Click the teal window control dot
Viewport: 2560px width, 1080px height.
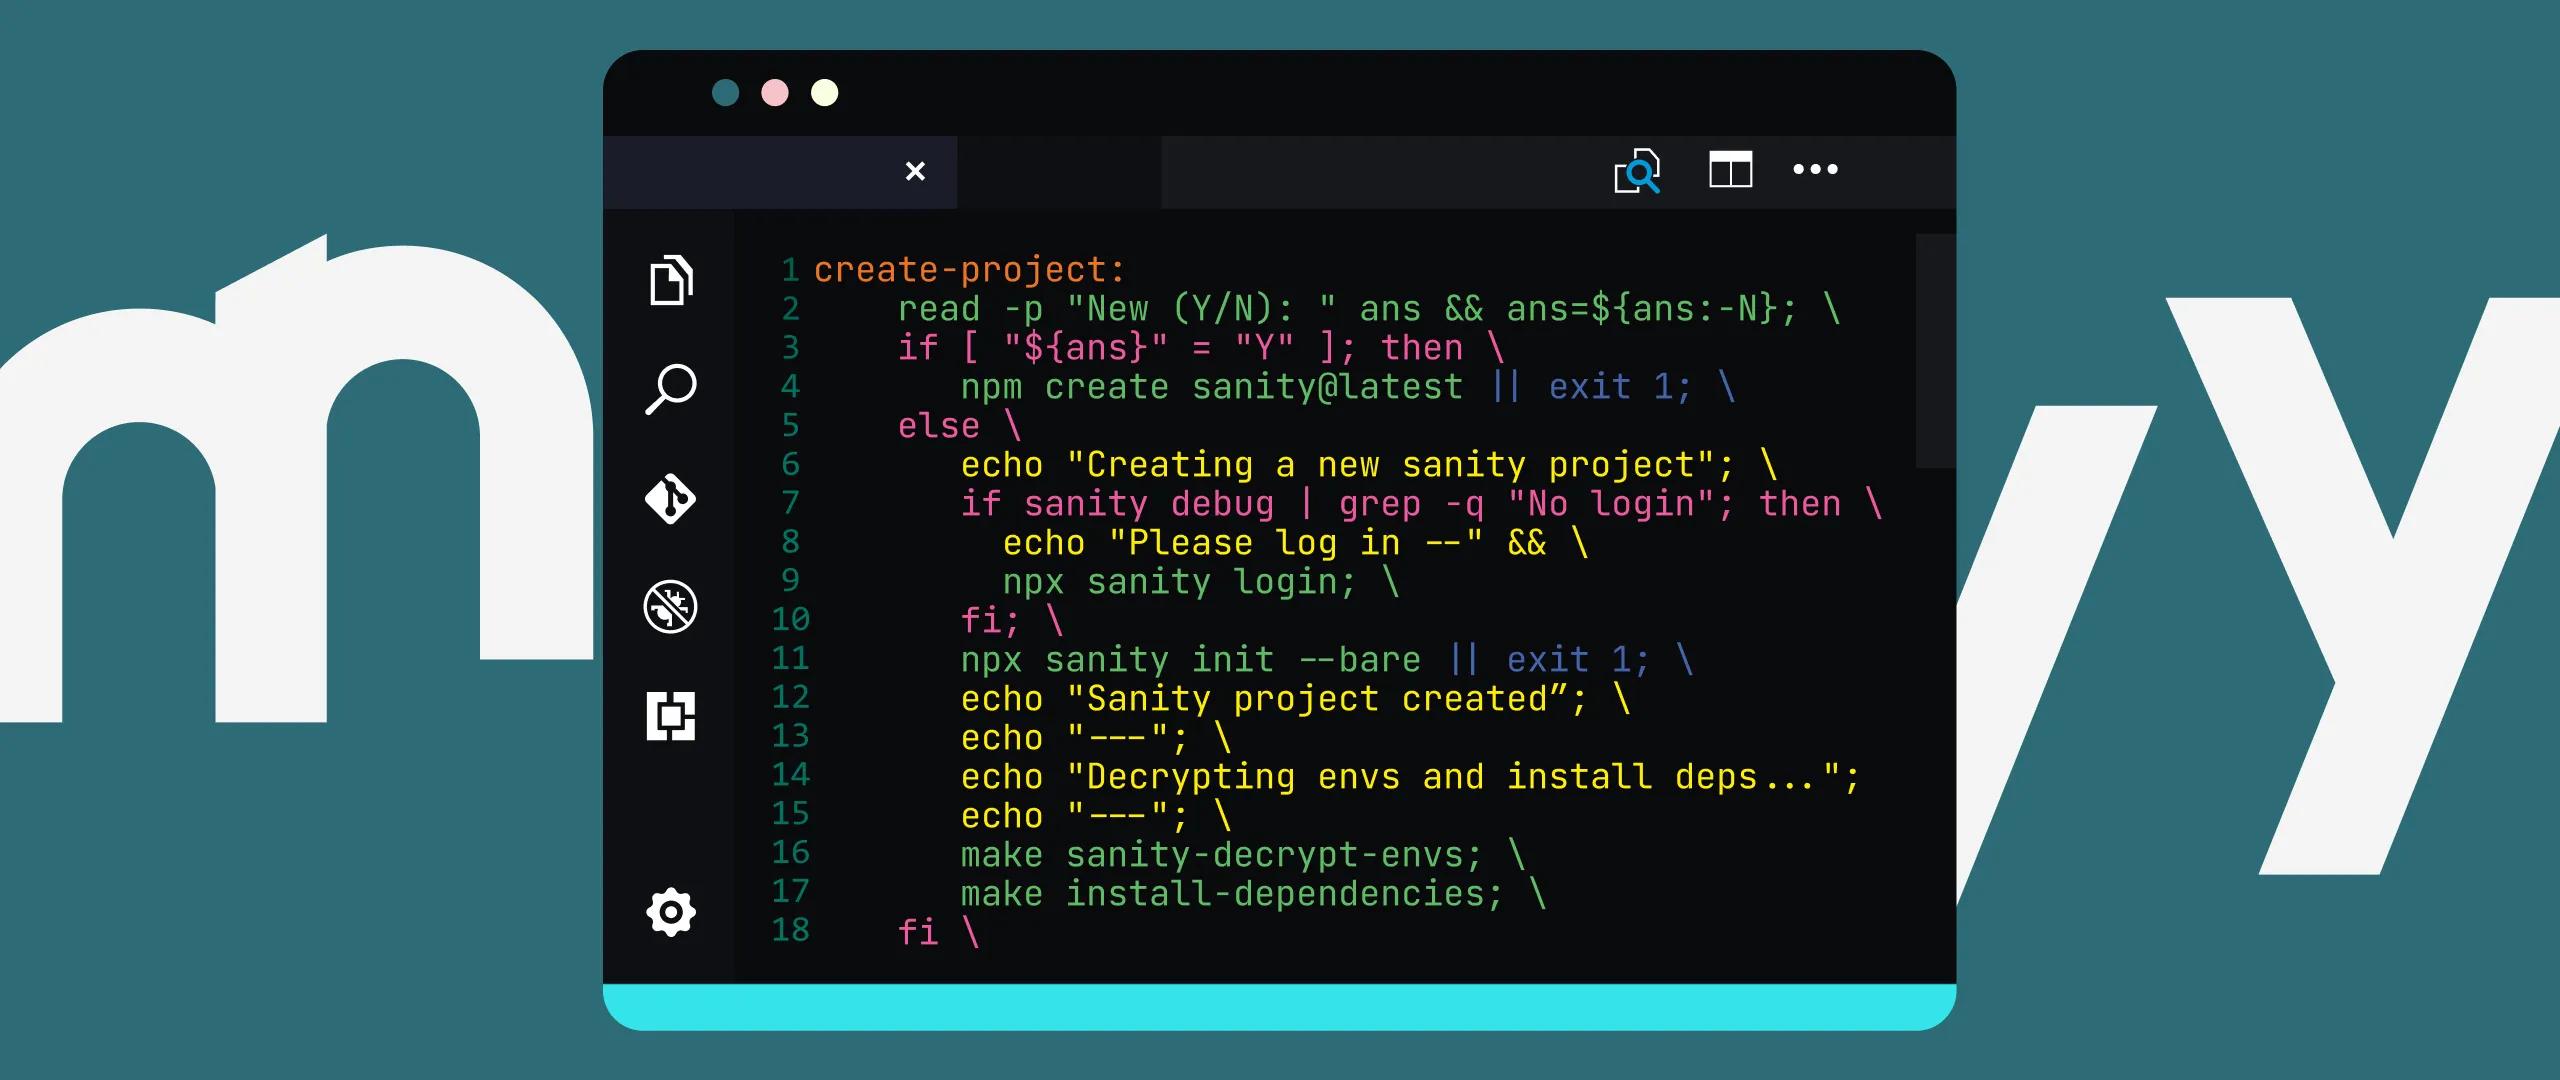pyautogui.click(x=726, y=93)
